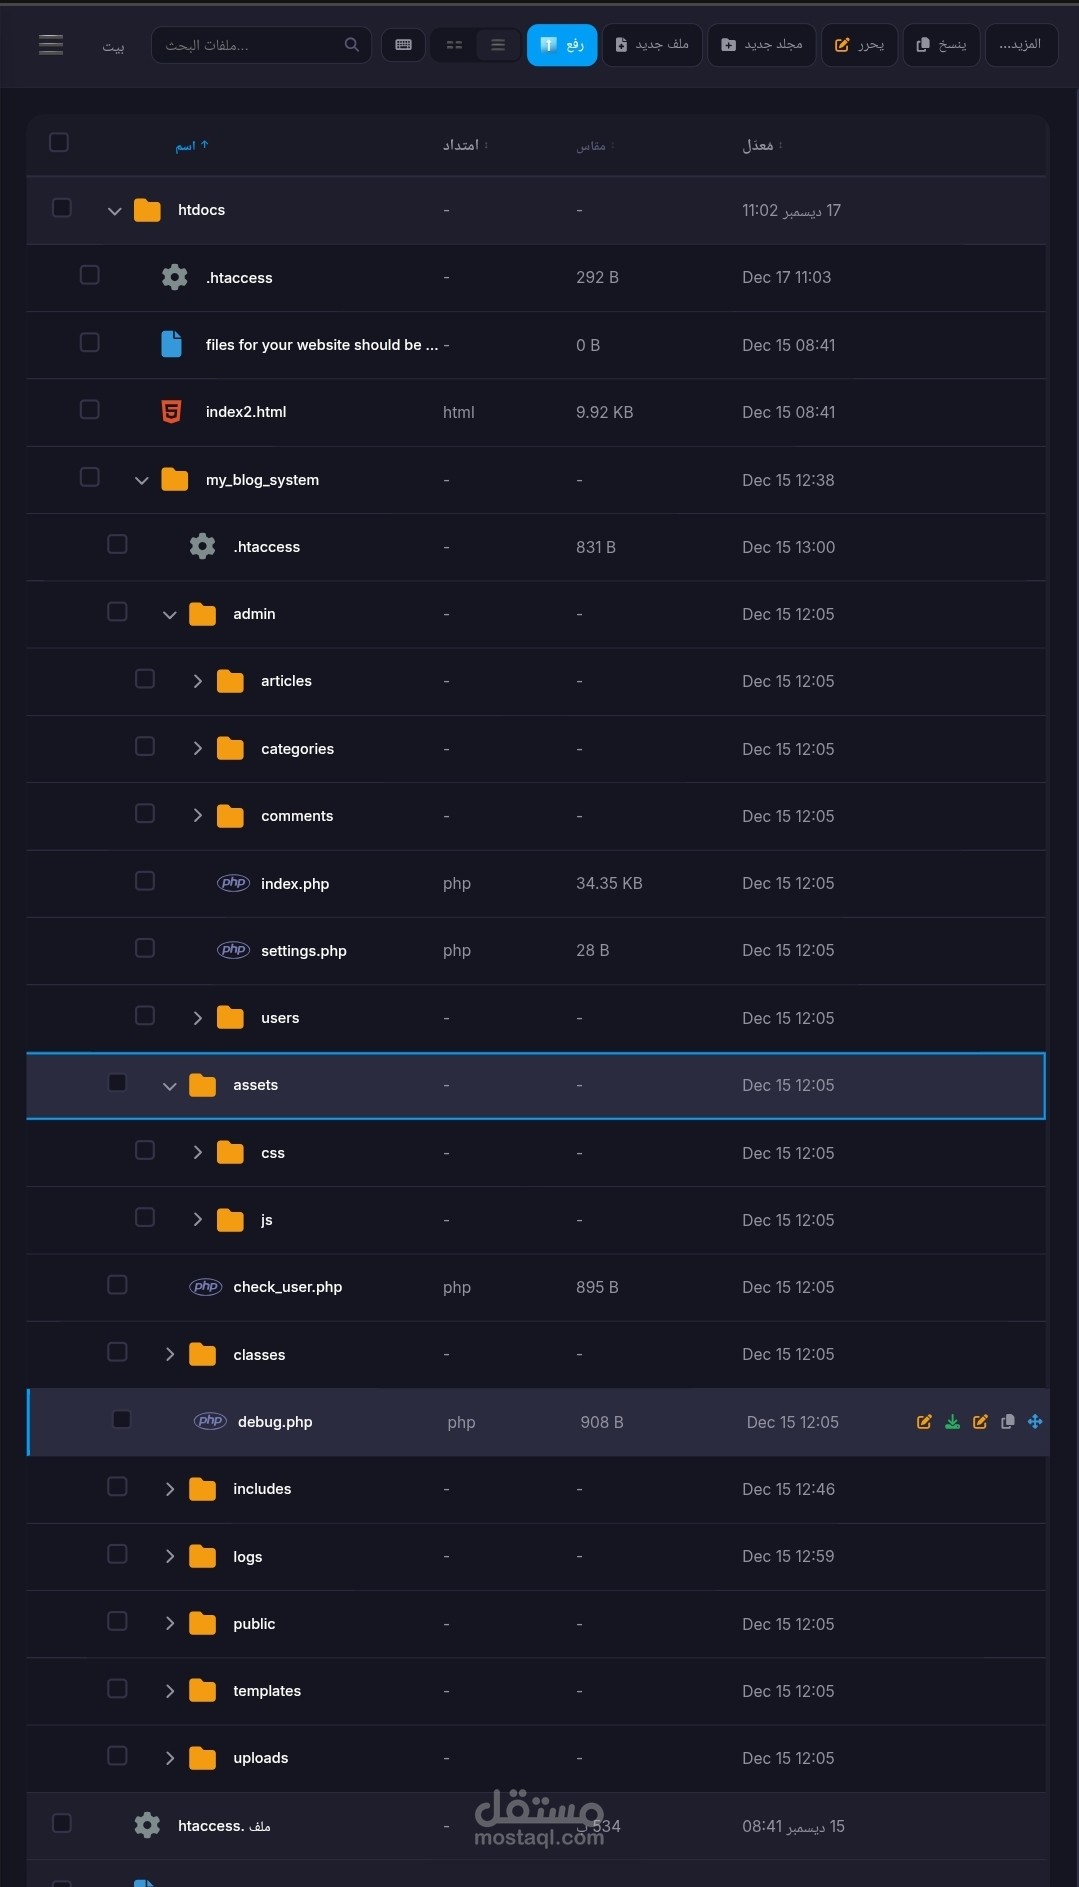Download debug.php using the green download icon

[x=952, y=1422]
